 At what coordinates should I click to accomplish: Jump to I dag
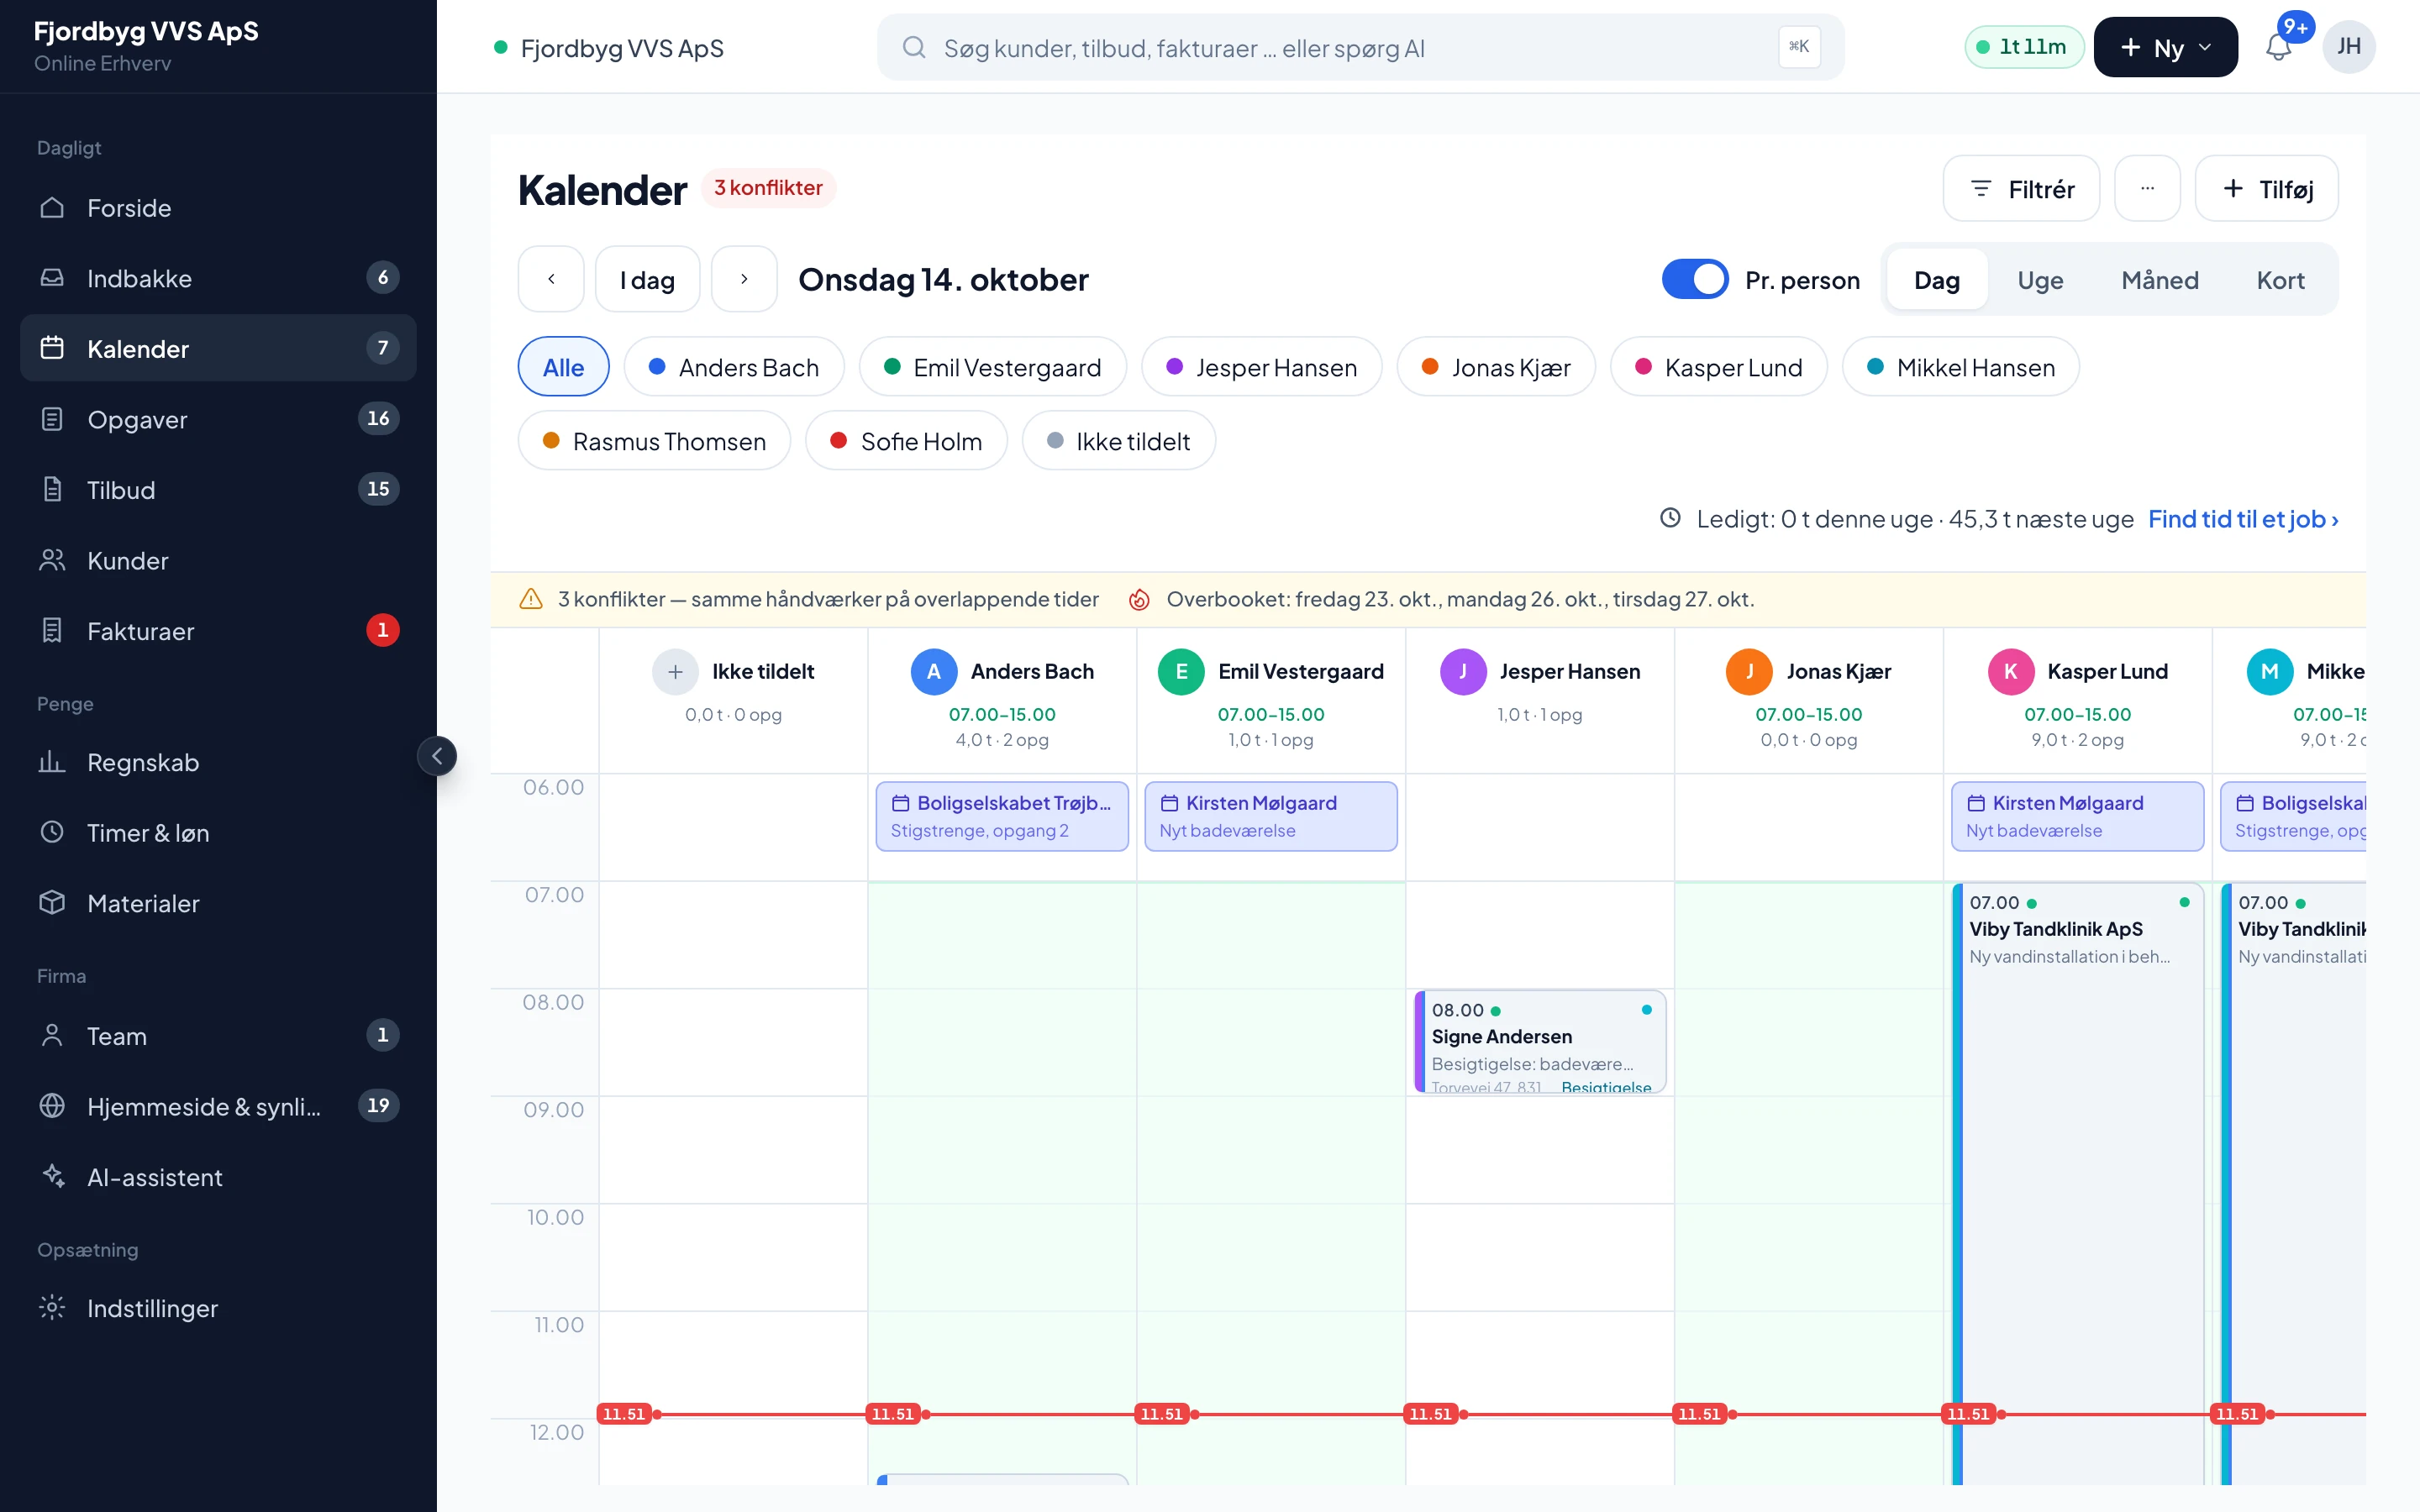647,280
